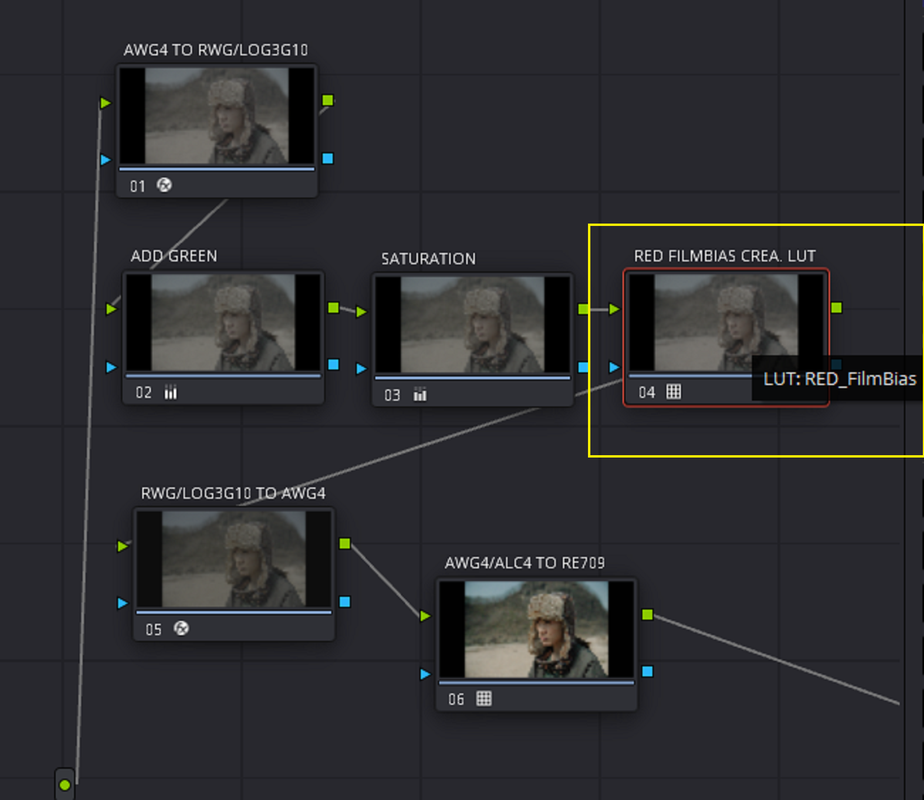Click the 'AWG4 TO RWG/LOG3G10' node label
This screenshot has width=924, height=800.
coord(216,50)
